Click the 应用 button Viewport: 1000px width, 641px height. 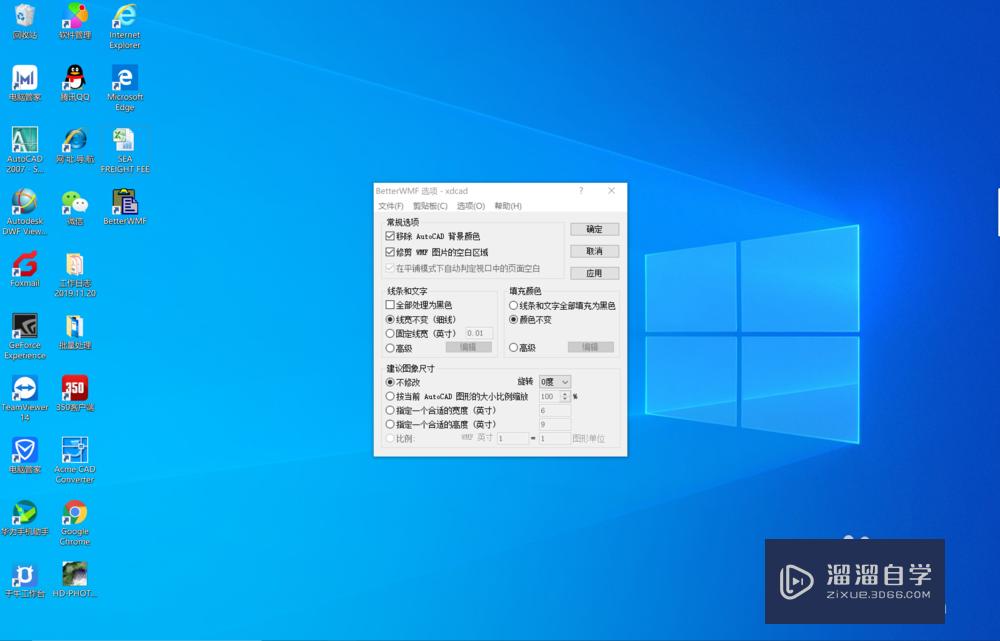[594, 272]
